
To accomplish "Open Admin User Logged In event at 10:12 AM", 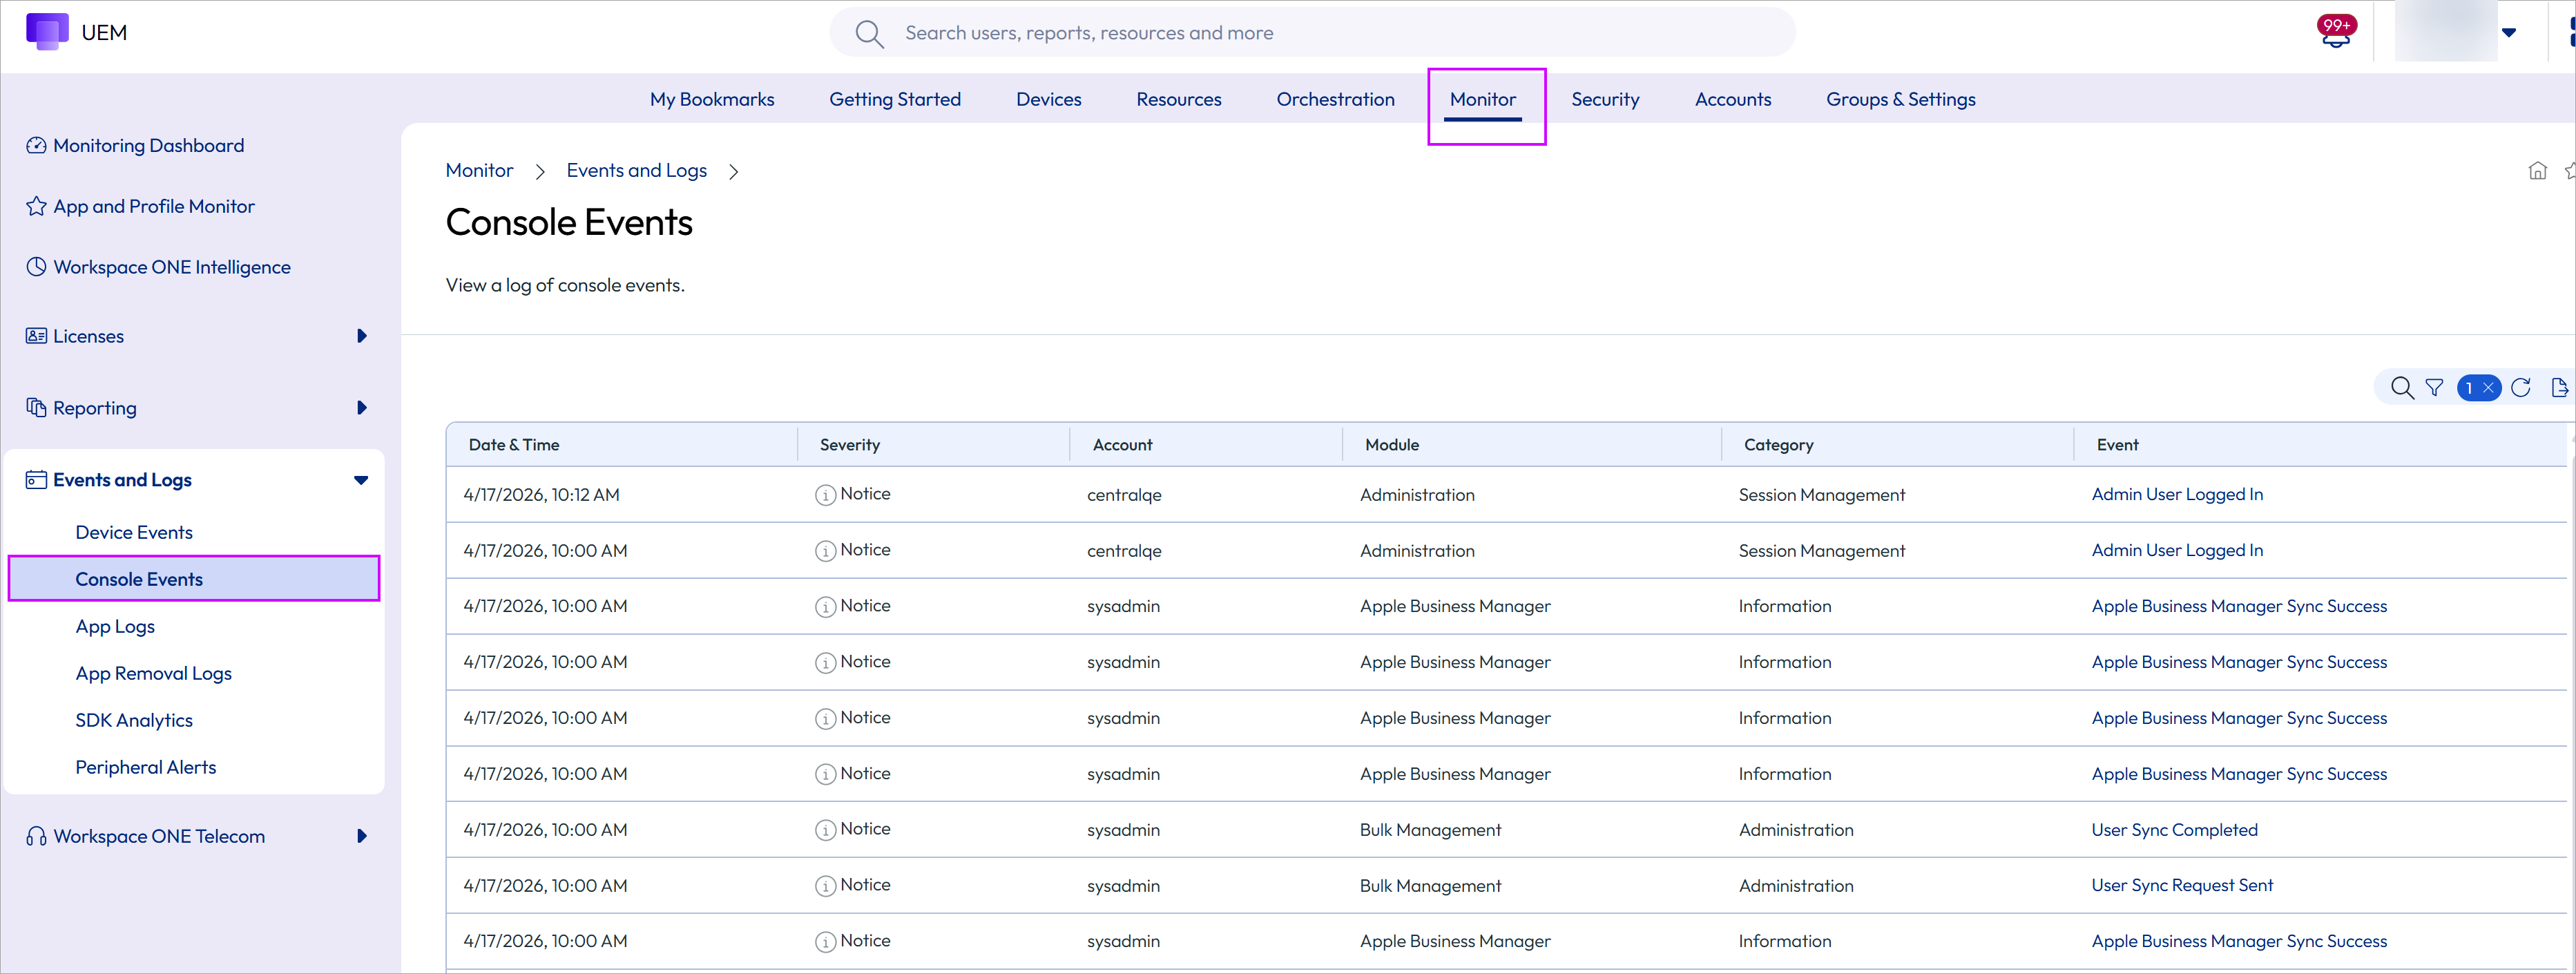I will coord(2176,495).
